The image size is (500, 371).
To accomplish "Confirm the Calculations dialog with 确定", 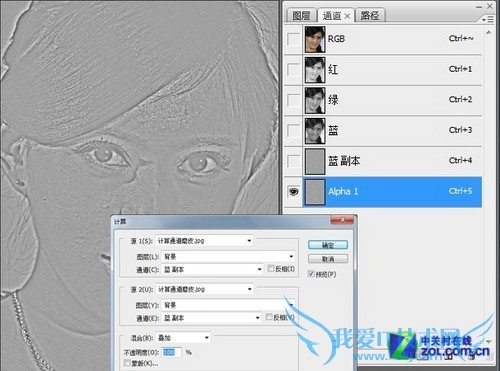I will click(x=328, y=245).
